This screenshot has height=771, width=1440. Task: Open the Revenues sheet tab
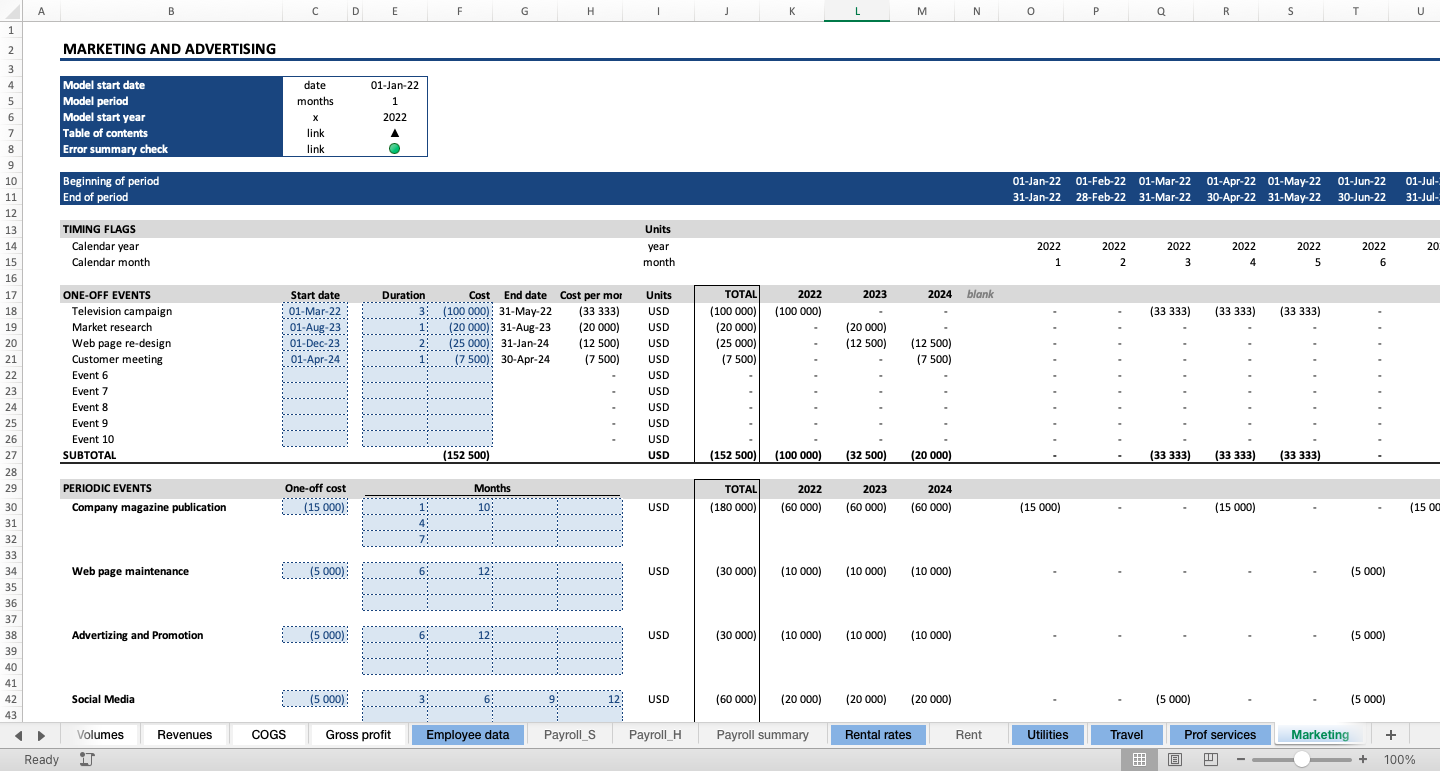click(185, 735)
